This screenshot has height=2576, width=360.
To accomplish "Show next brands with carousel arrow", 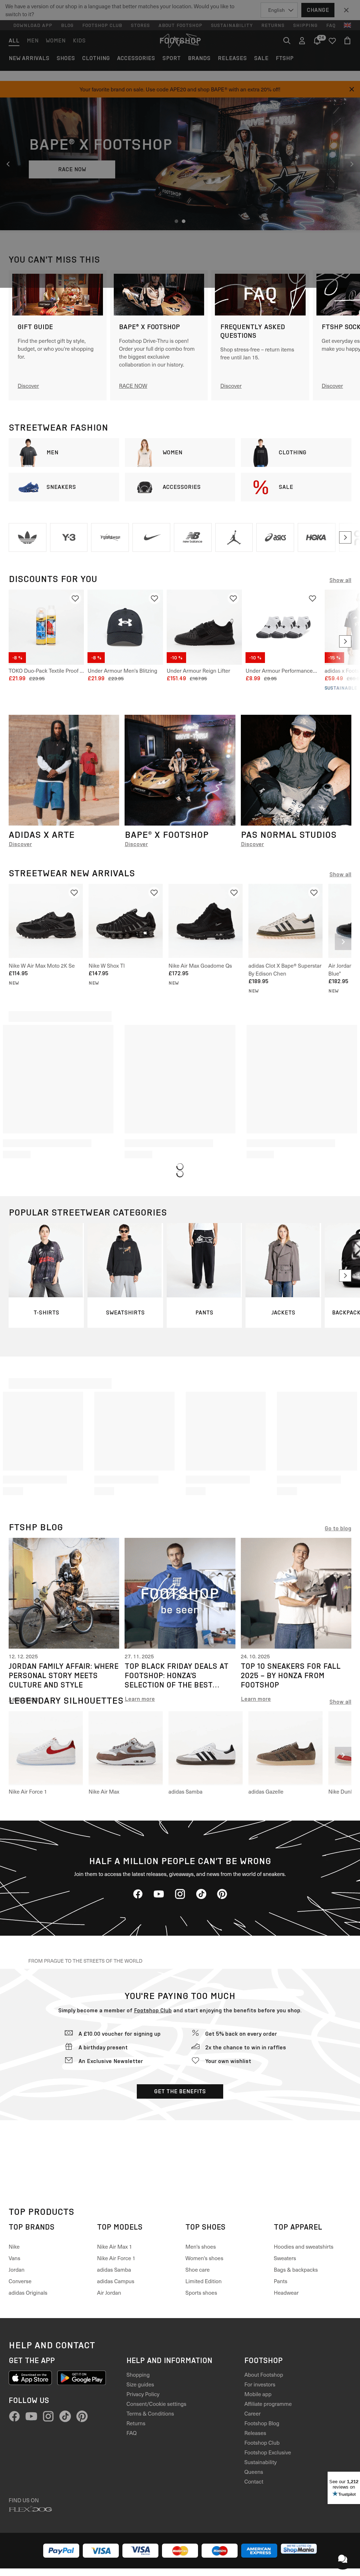I will click(x=345, y=537).
